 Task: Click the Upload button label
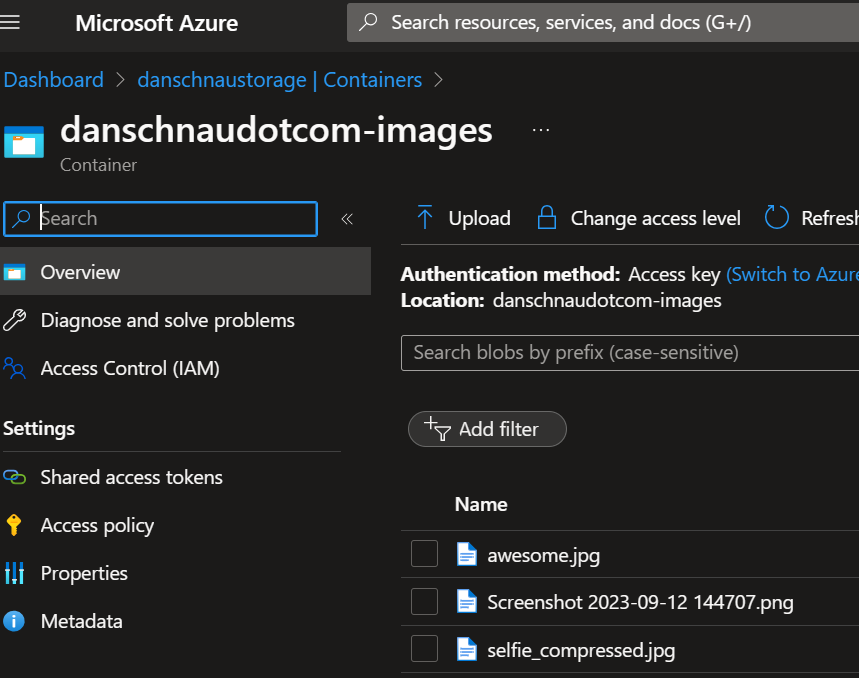(x=479, y=218)
